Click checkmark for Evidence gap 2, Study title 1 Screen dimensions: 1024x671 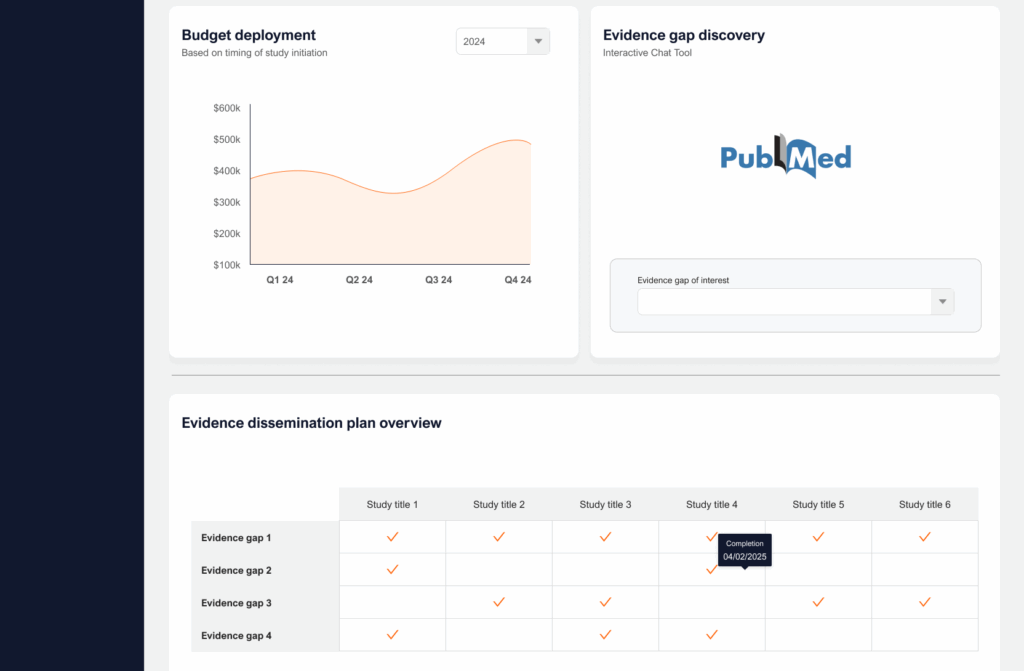tap(393, 569)
